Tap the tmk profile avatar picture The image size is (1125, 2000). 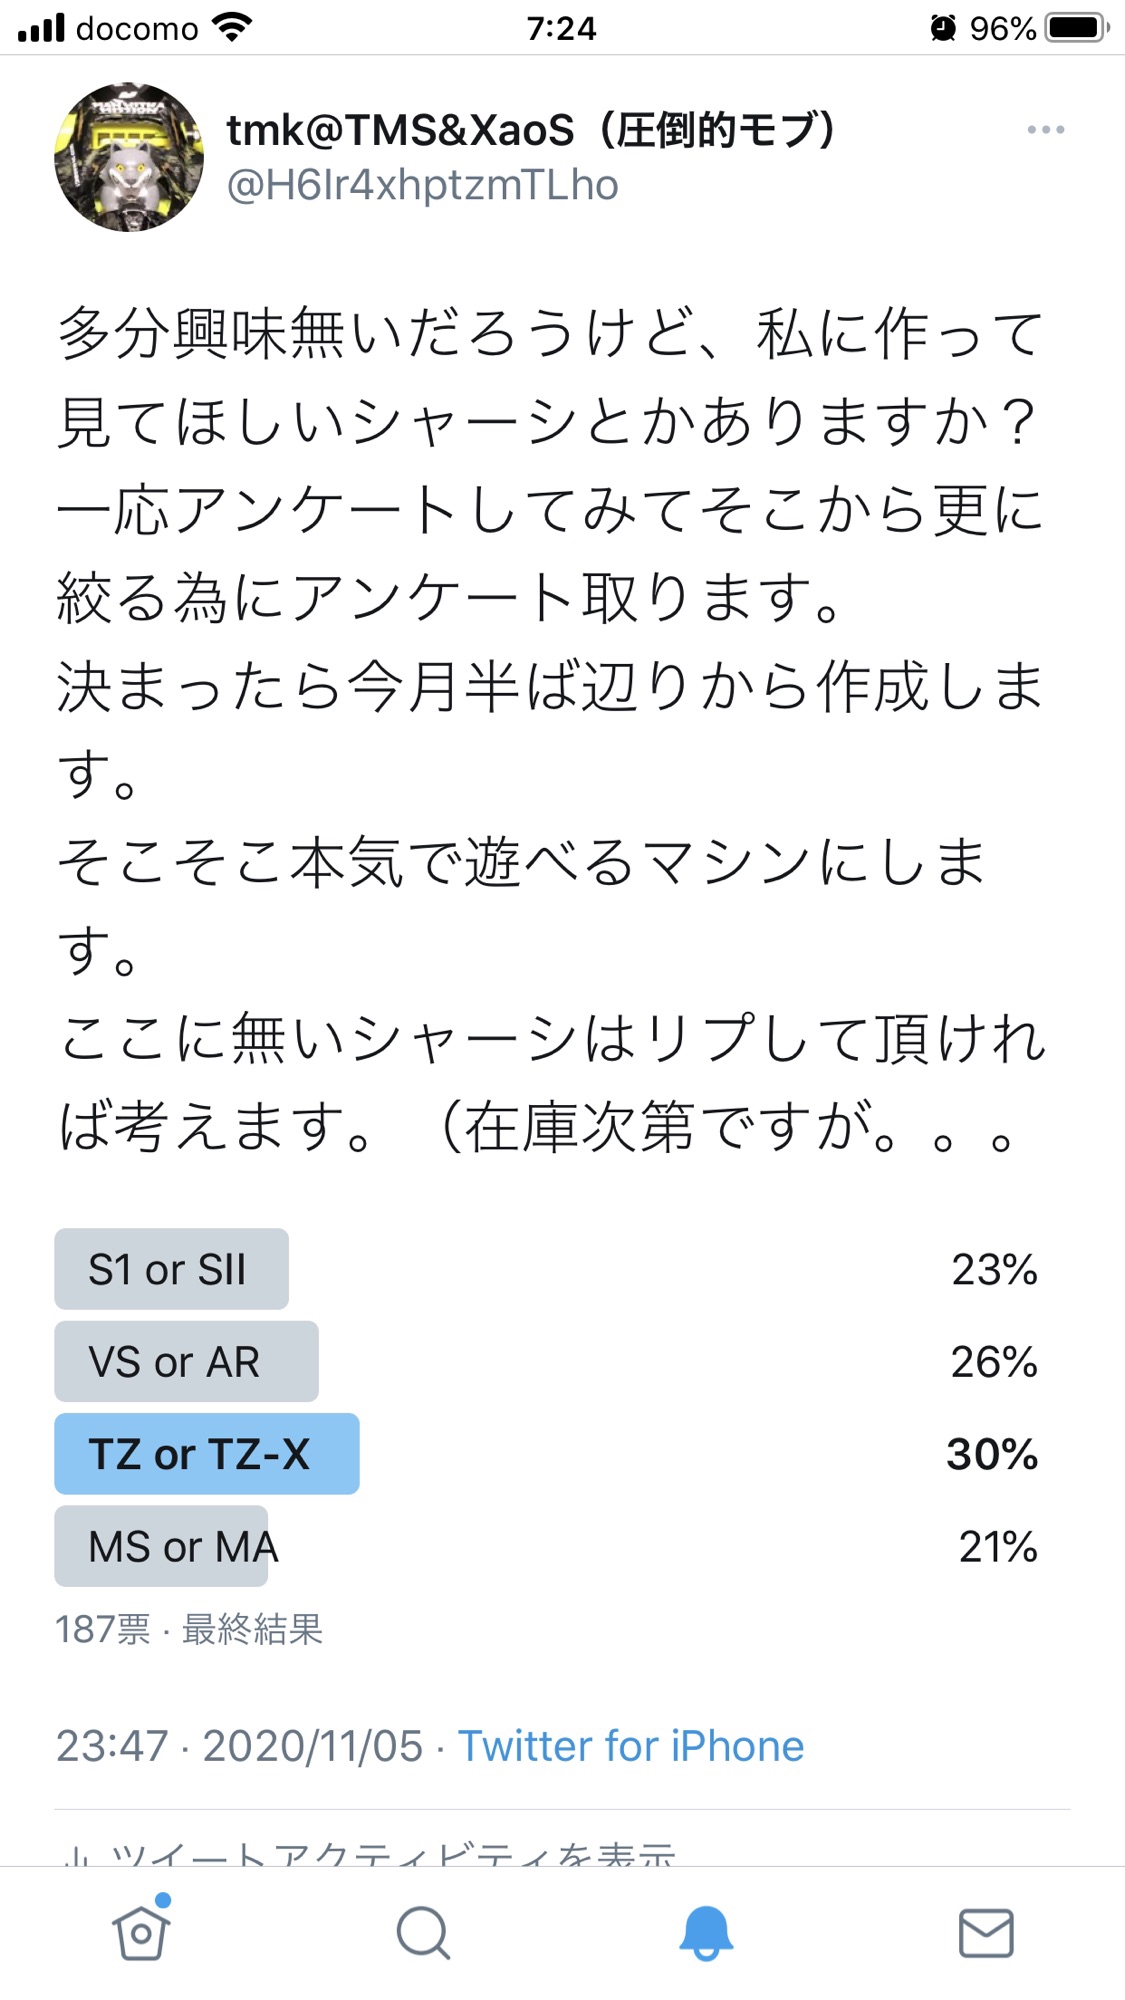pyautogui.click(x=129, y=157)
